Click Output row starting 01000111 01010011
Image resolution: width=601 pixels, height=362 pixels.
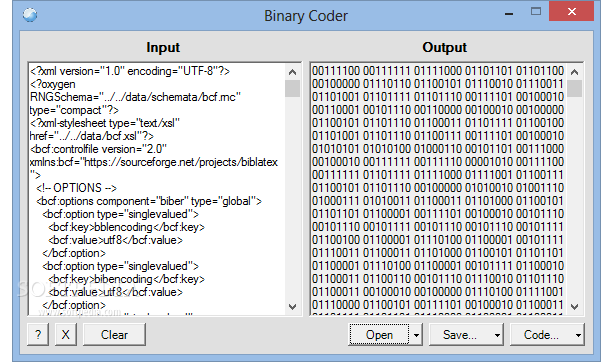tap(438, 201)
